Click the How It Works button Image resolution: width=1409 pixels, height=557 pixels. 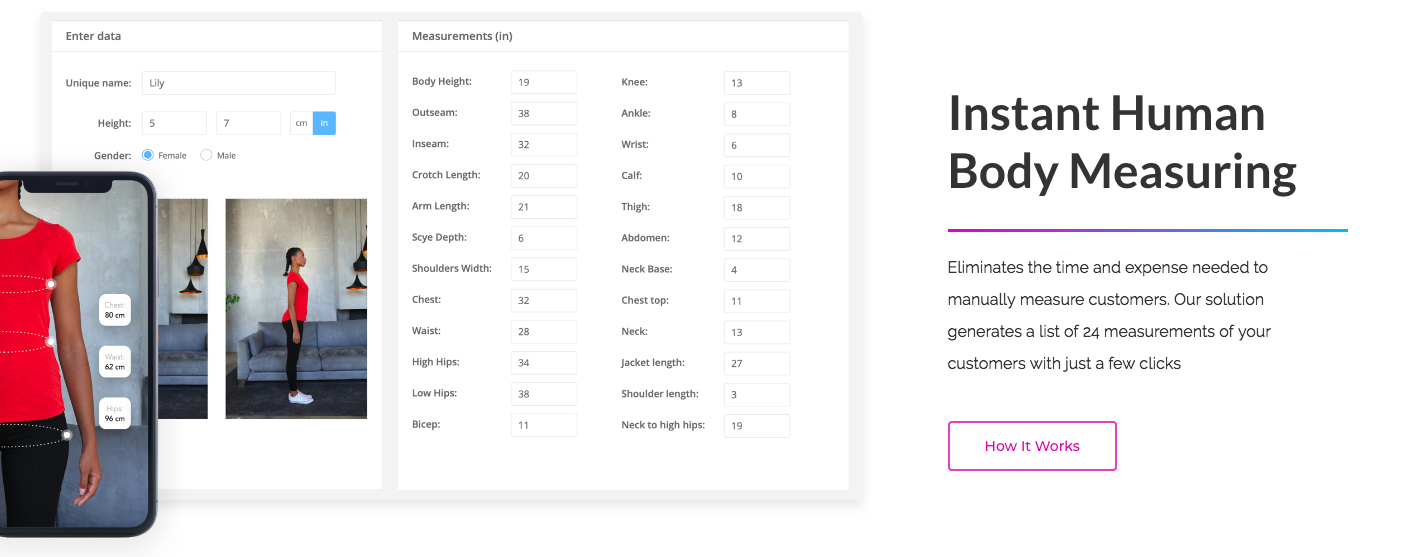click(1031, 446)
